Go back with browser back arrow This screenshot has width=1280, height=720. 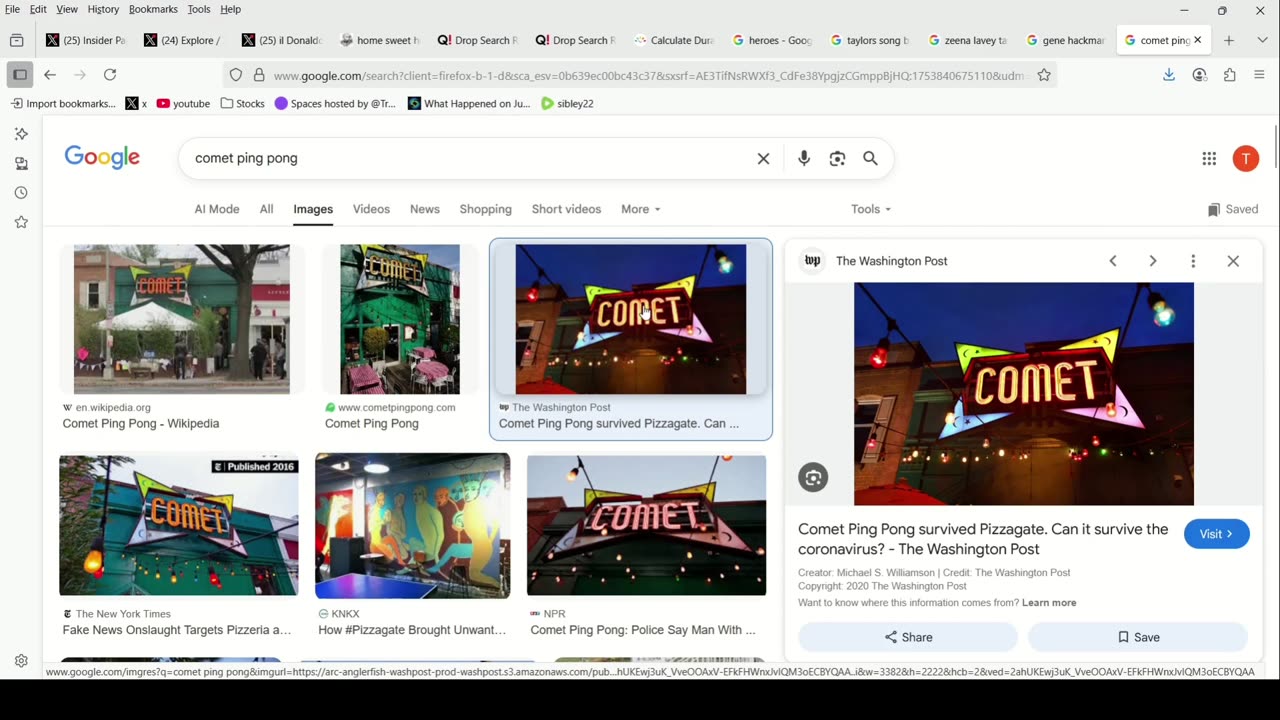click(x=50, y=75)
